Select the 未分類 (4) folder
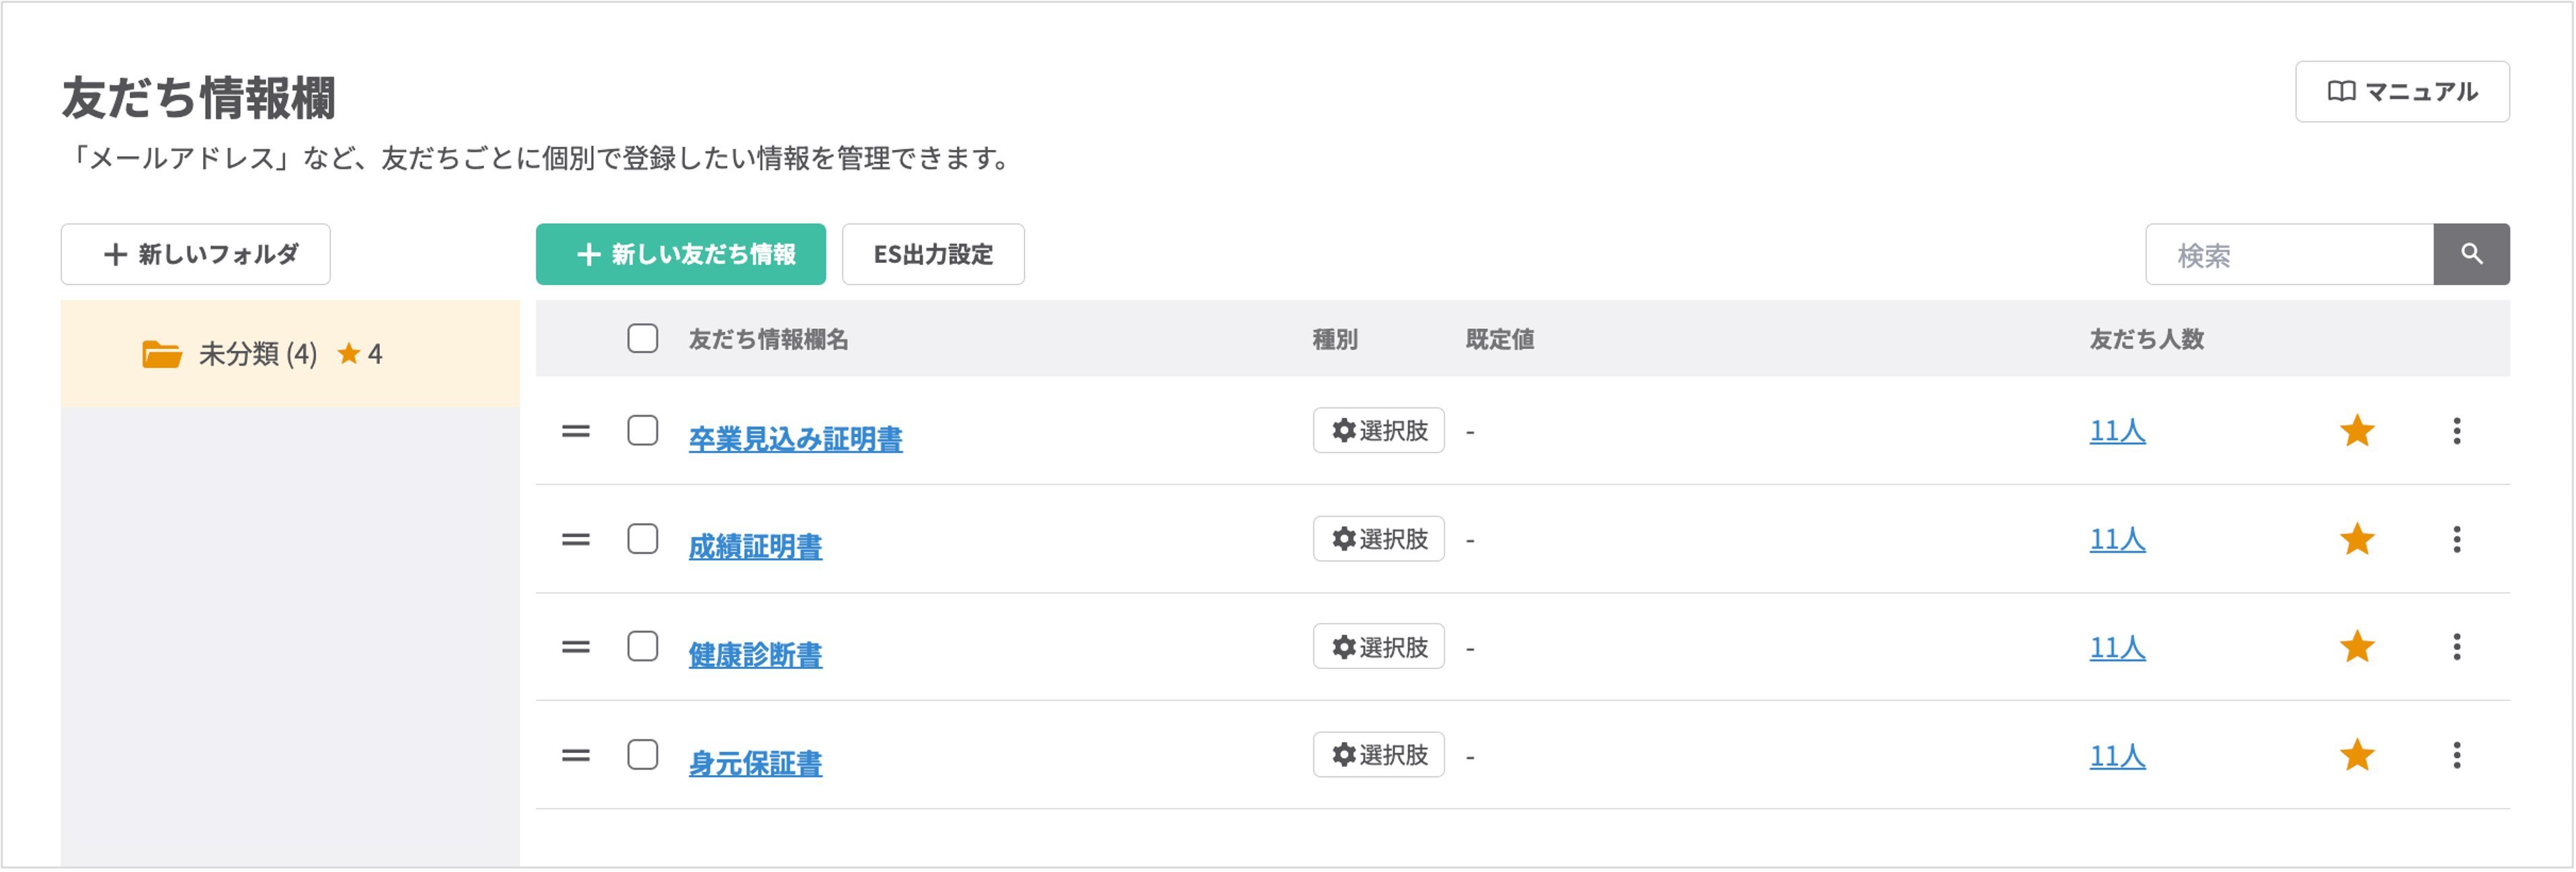The height and width of the screenshot is (872, 2576). click(258, 354)
